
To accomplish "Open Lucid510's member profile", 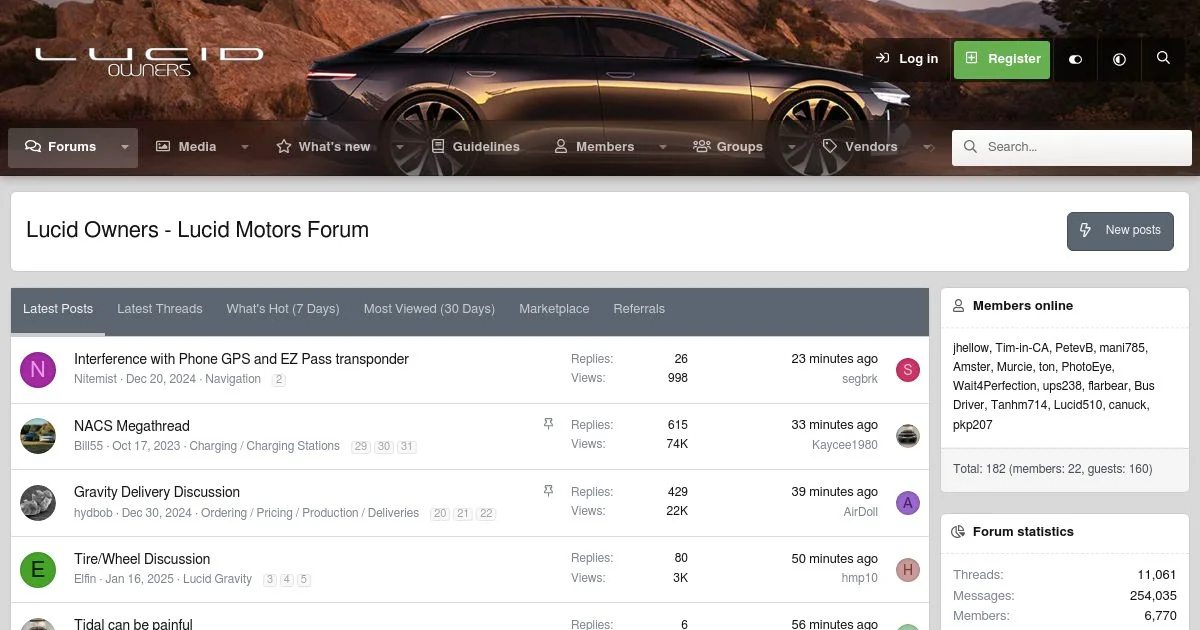I will (1077, 405).
